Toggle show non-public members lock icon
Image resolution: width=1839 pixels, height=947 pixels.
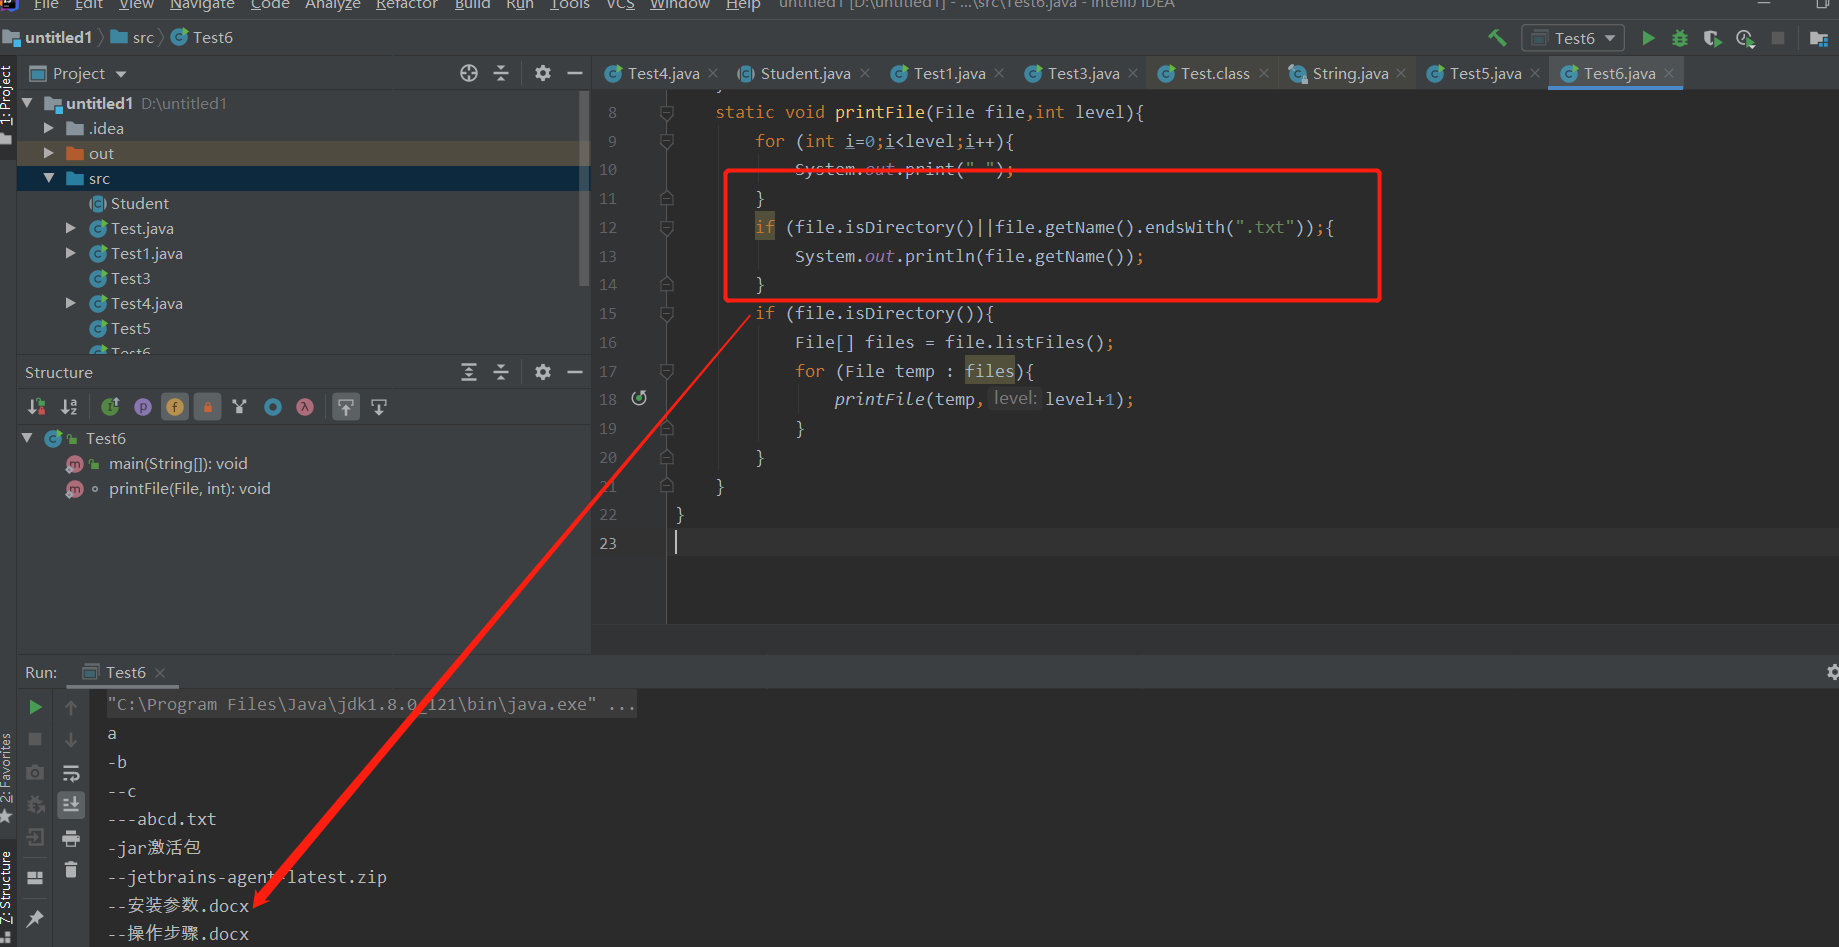(207, 407)
